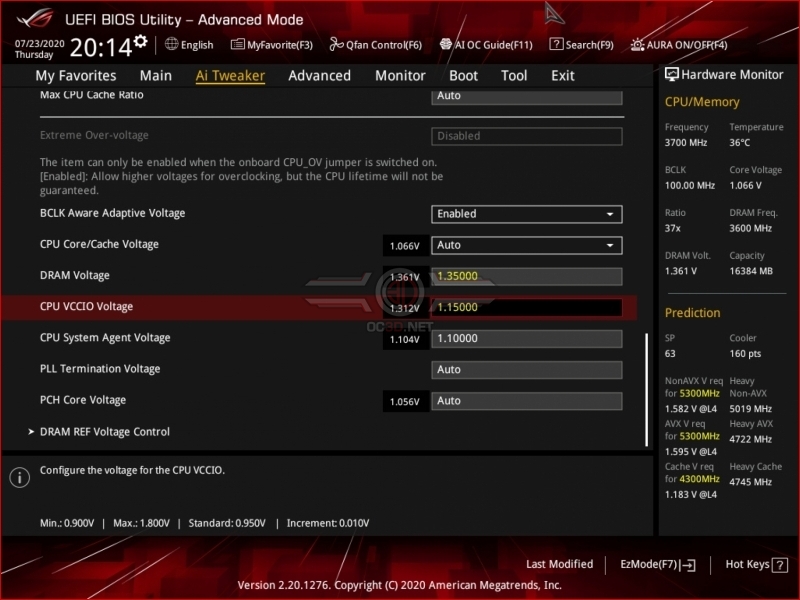Open BCLK Aware Adaptive Voltage dropdown
The height and width of the screenshot is (600, 800).
(x=527, y=214)
